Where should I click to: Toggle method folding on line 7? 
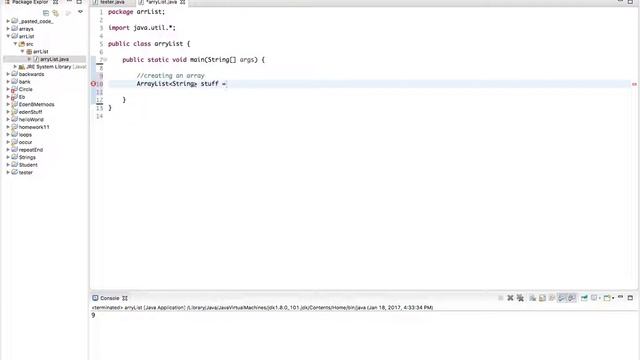105,60
